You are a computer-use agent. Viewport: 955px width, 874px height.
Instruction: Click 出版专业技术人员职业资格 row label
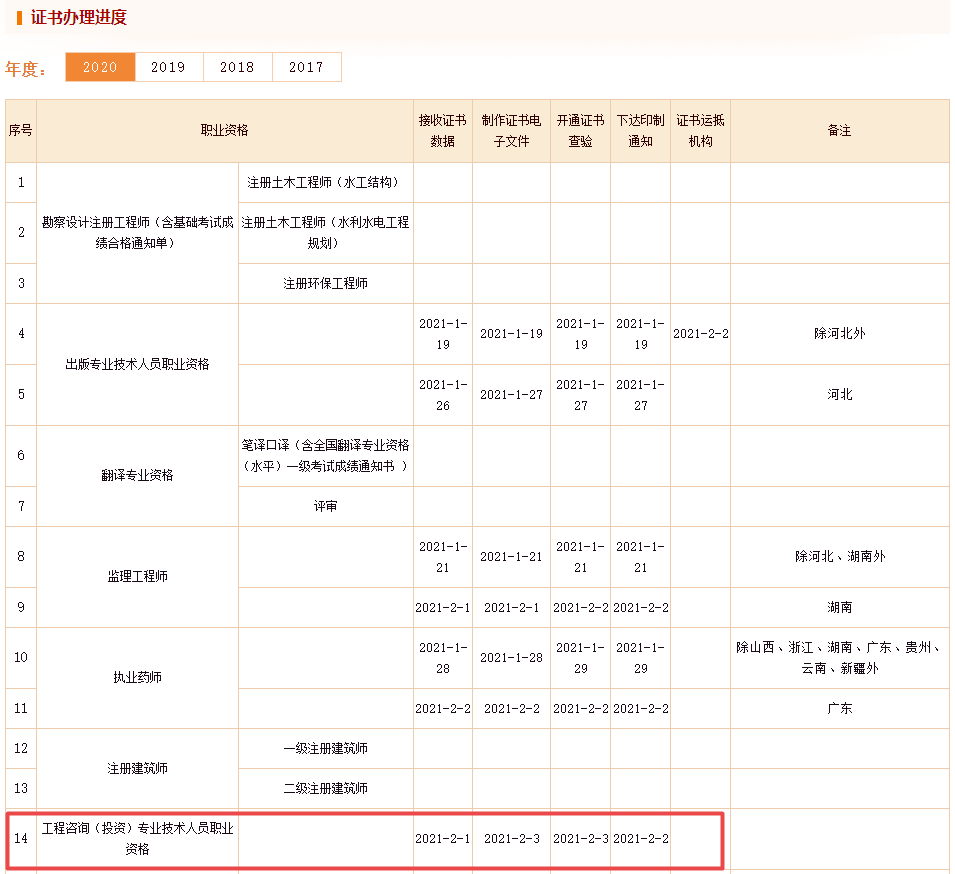(136, 363)
